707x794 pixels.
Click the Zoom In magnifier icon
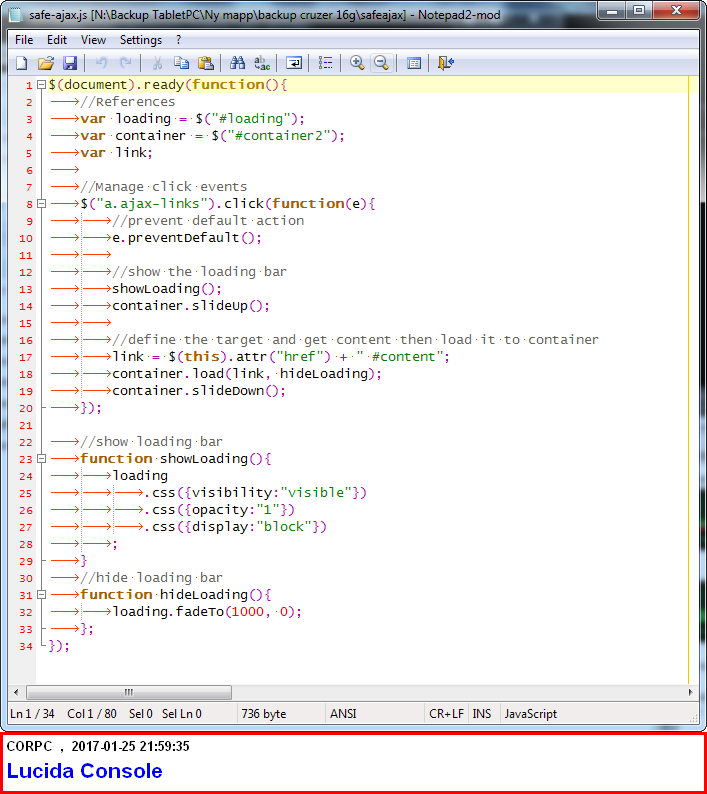(x=357, y=63)
